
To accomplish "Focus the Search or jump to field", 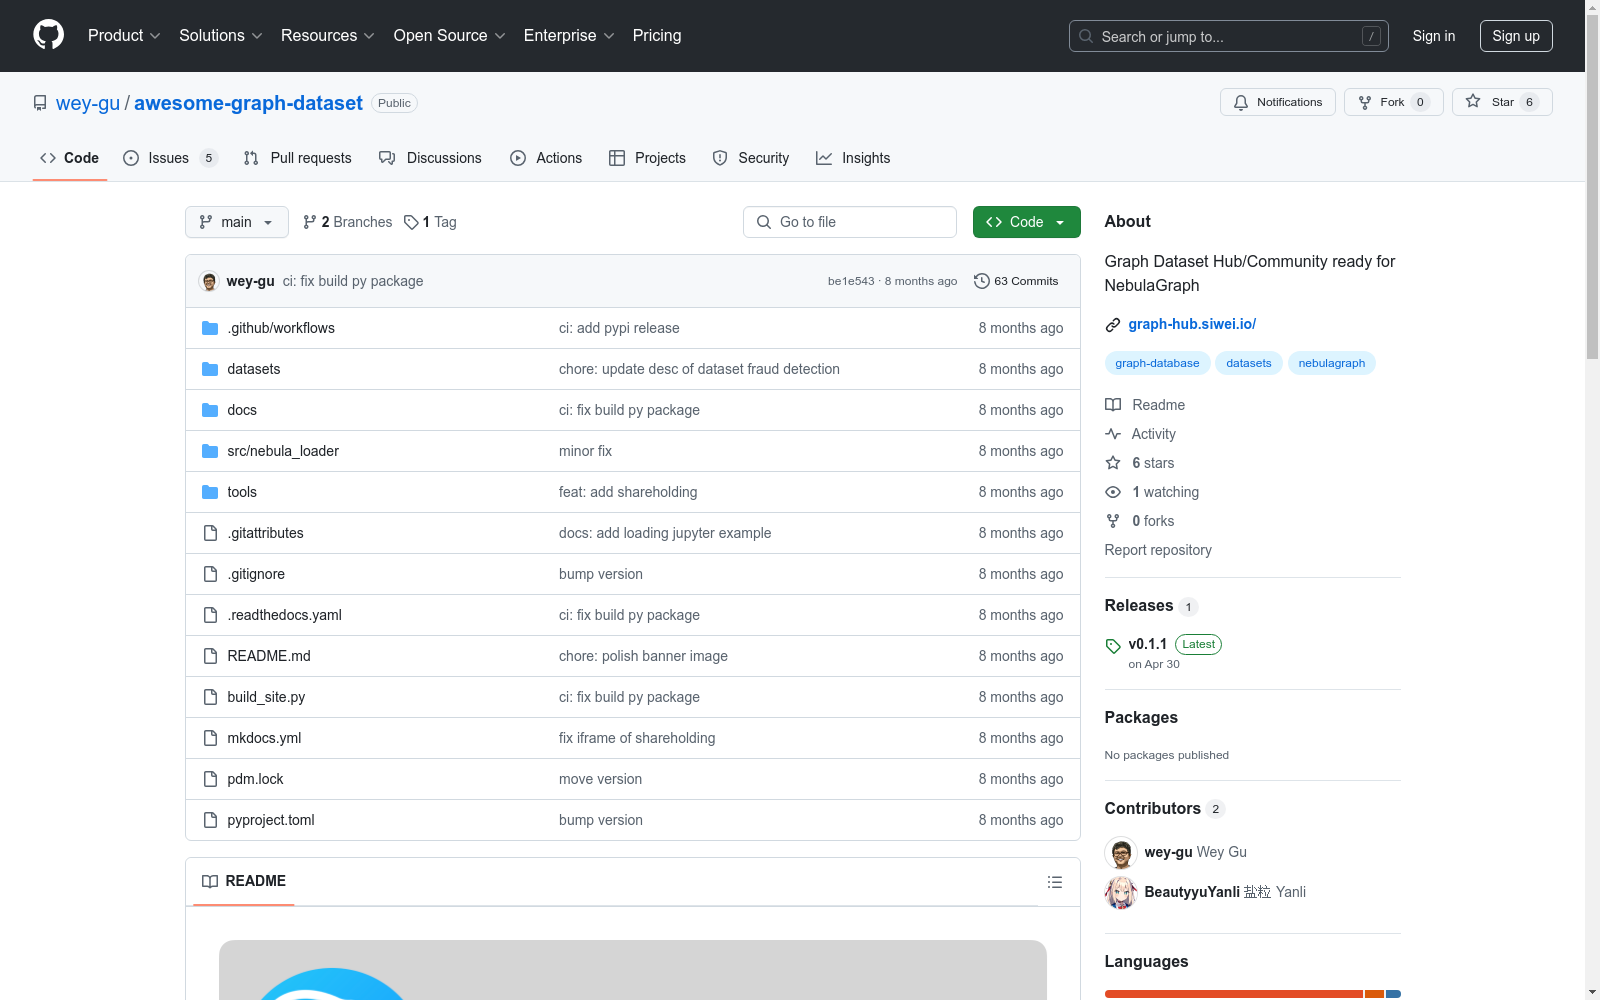I will (x=1228, y=36).
